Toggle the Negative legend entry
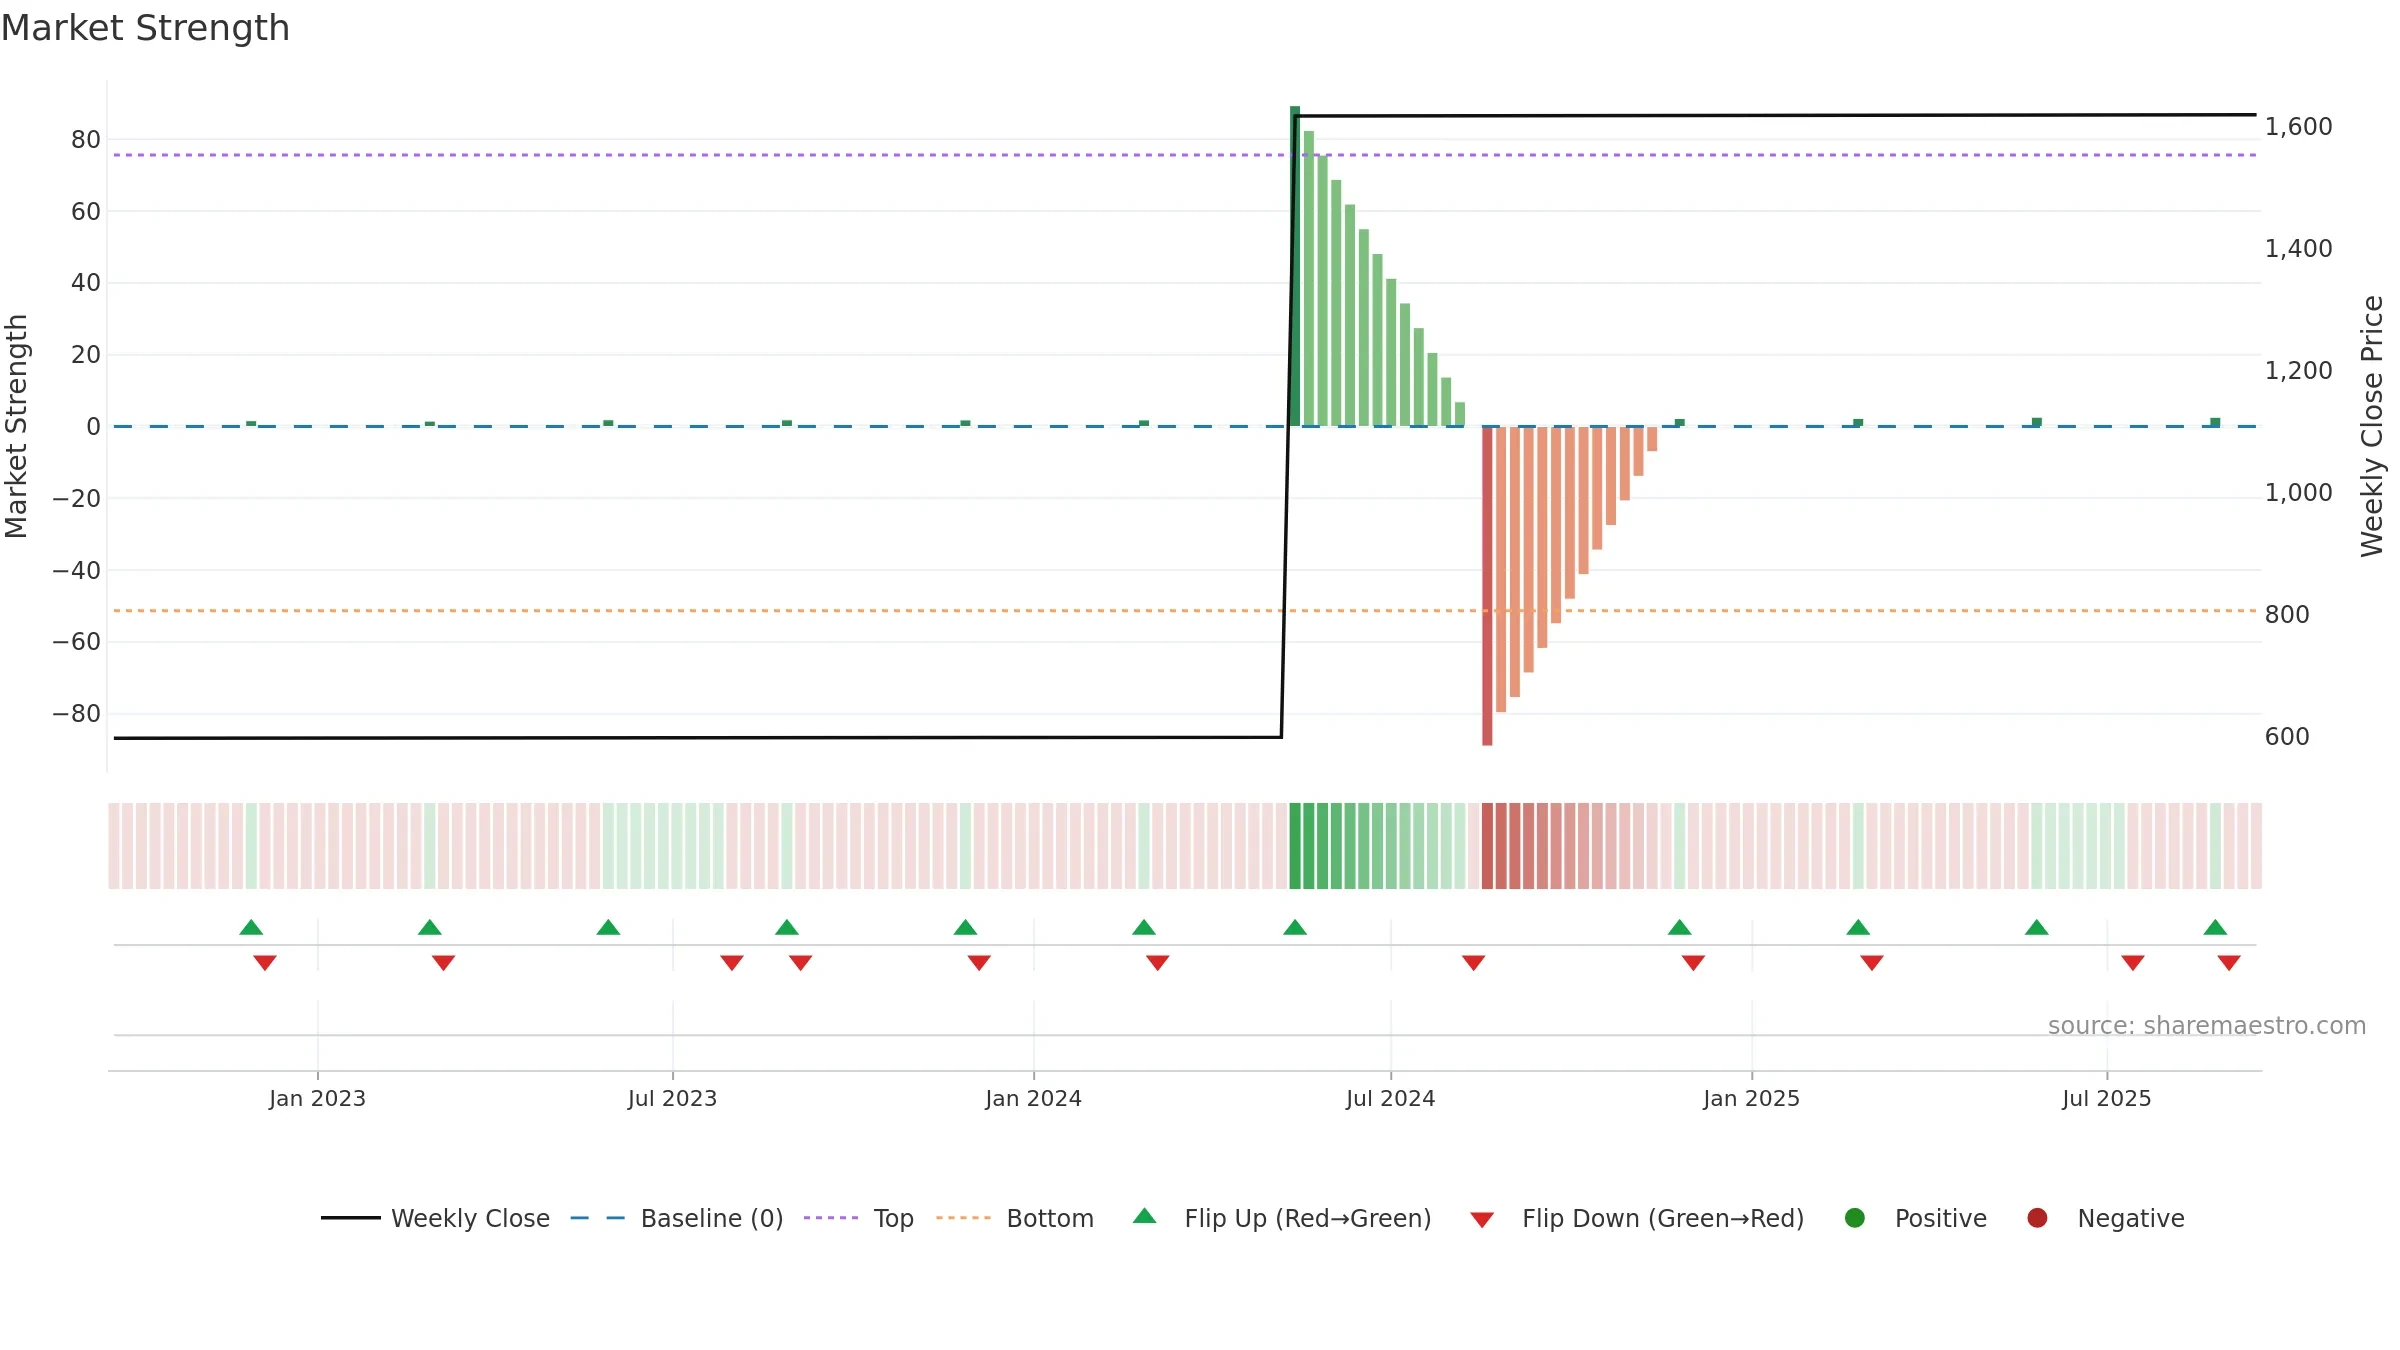Viewport: 2400px width, 1350px height. pyautogui.click(x=2105, y=1218)
